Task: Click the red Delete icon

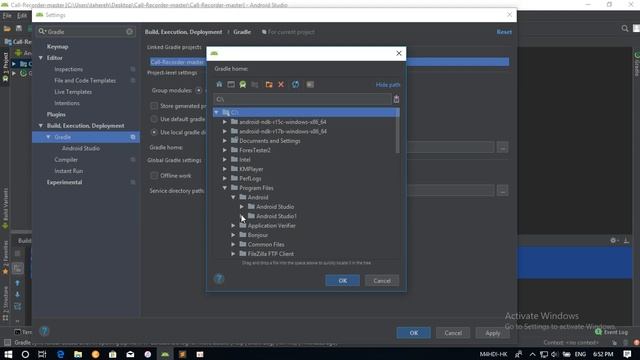Action: pos(281,84)
